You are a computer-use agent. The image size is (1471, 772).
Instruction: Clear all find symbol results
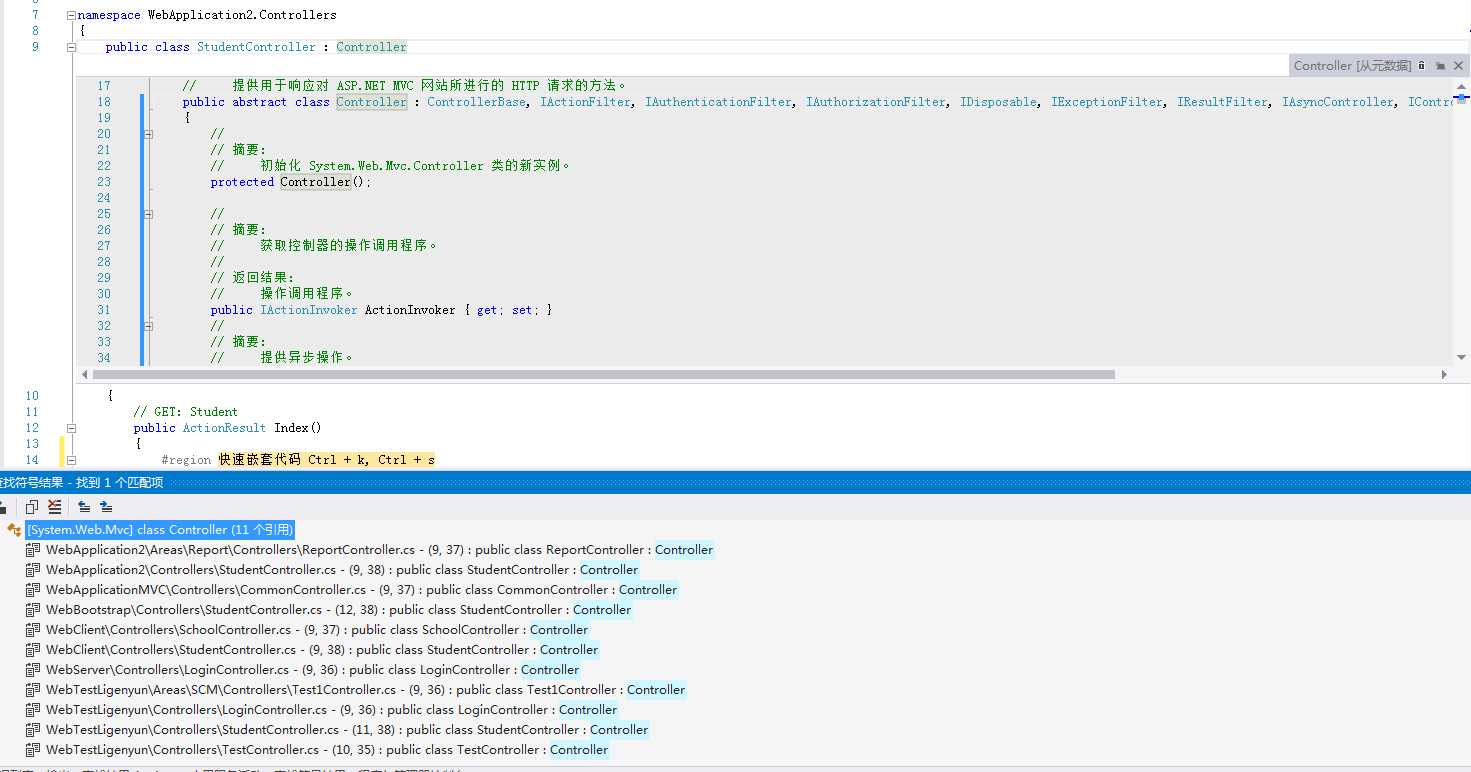tap(54, 507)
